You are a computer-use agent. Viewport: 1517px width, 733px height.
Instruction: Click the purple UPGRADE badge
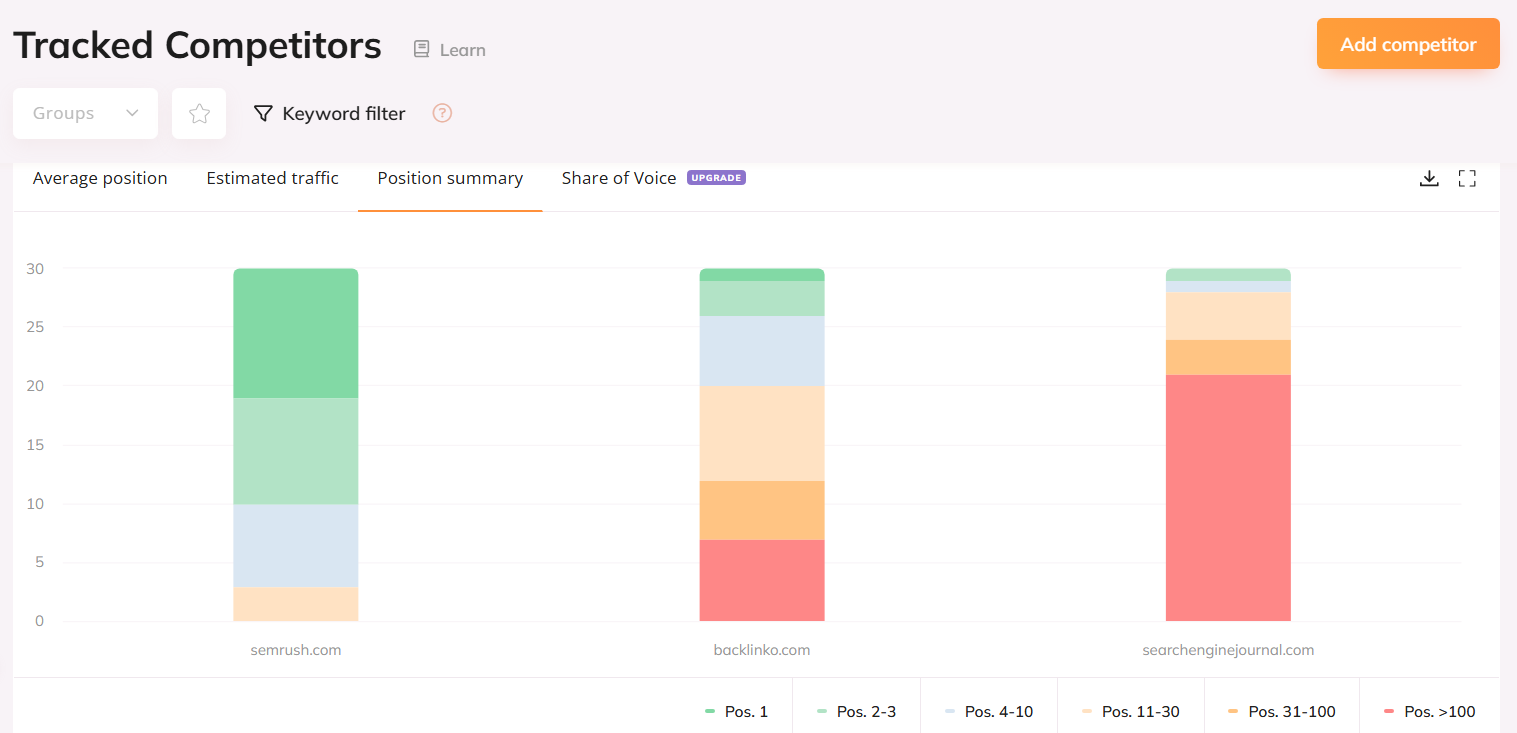(716, 178)
